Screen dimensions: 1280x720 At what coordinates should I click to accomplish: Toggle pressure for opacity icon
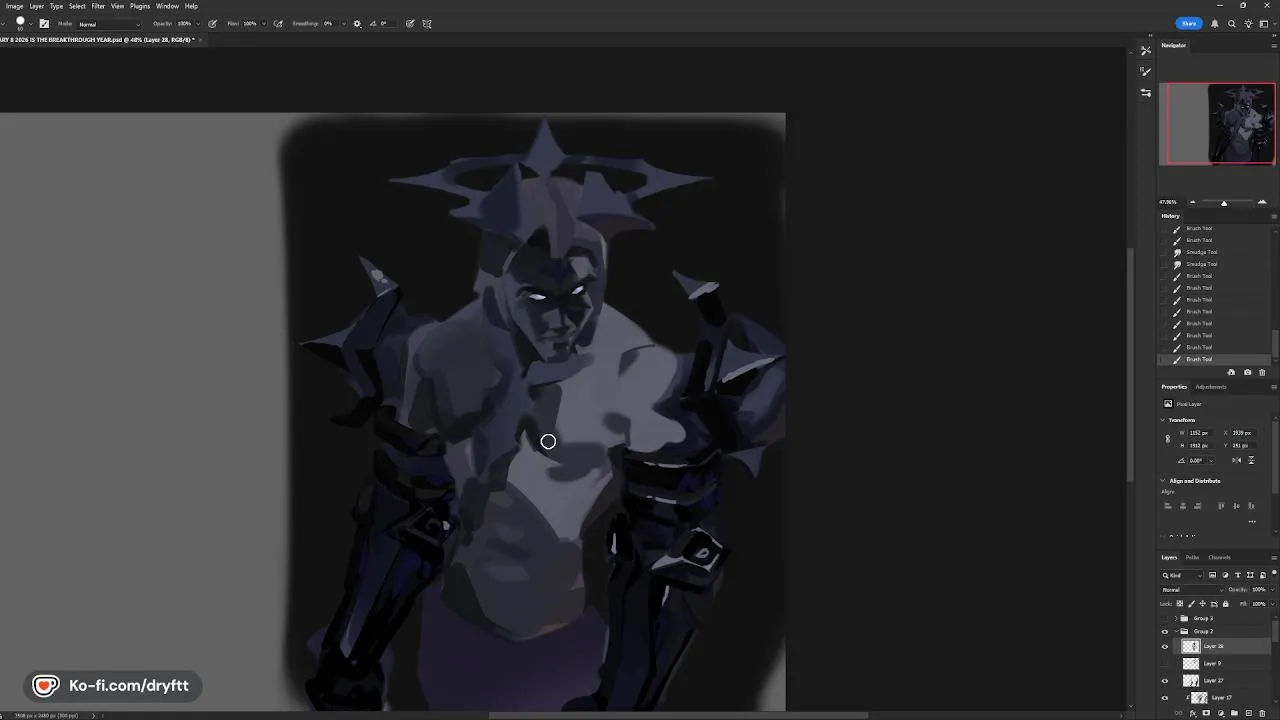pyautogui.click(x=213, y=24)
